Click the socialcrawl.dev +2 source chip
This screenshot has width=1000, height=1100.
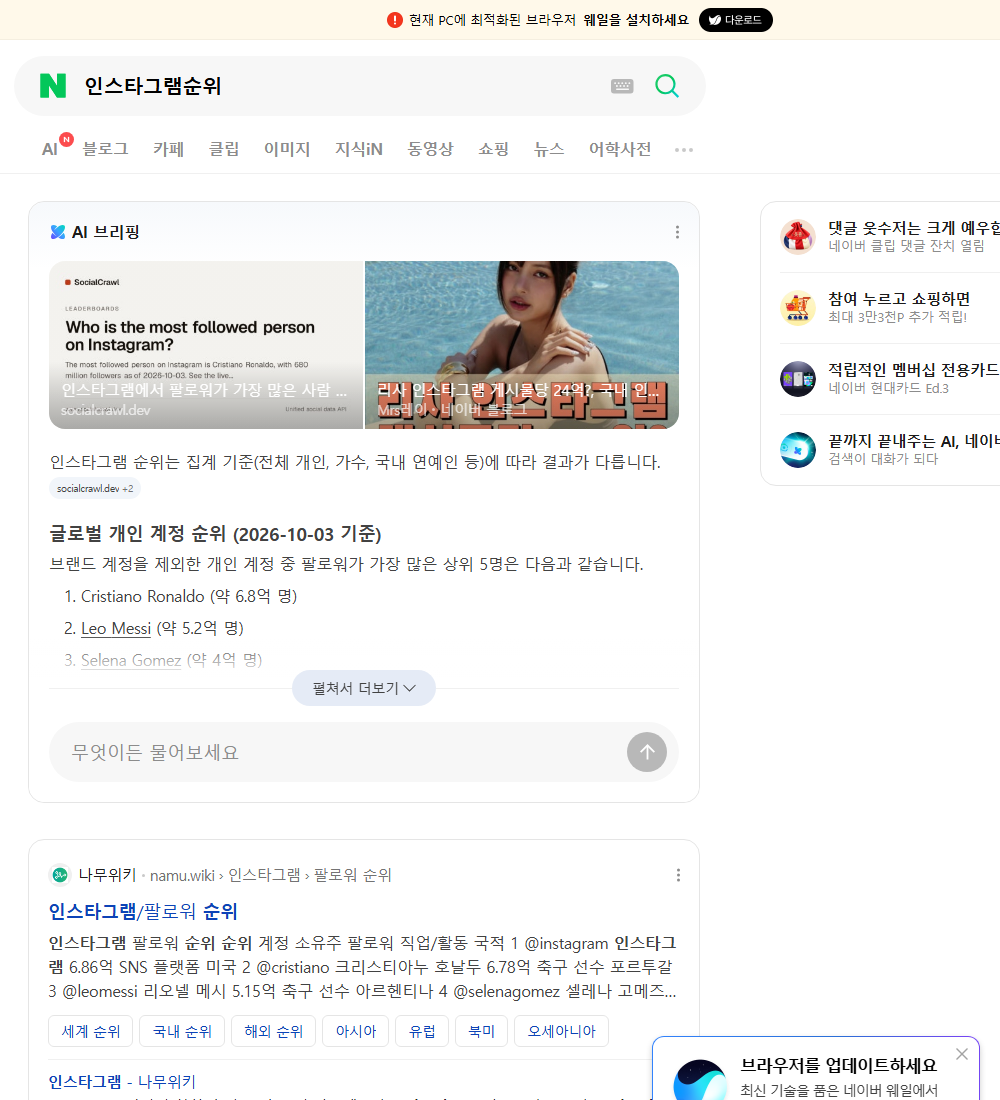tap(95, 488)
